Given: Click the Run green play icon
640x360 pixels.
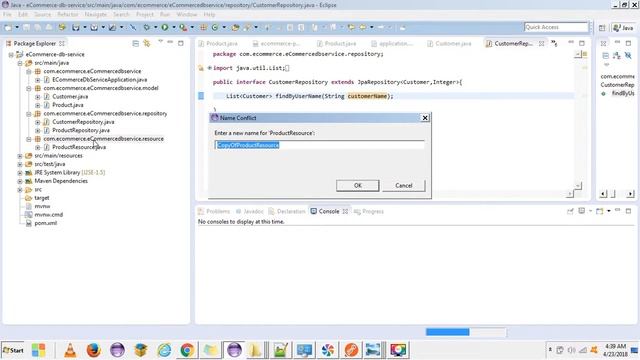Looking at the screenshot, I should pyautogui.click(x=164, y=27).
